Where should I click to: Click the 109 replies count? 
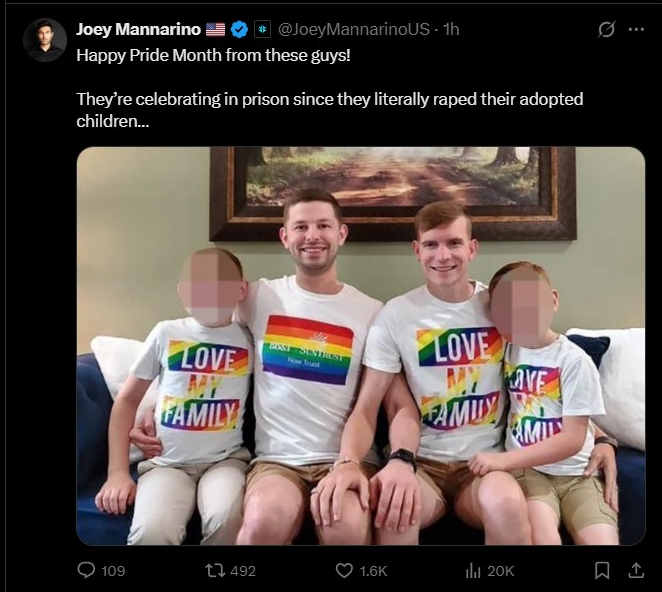click(113, 571)
